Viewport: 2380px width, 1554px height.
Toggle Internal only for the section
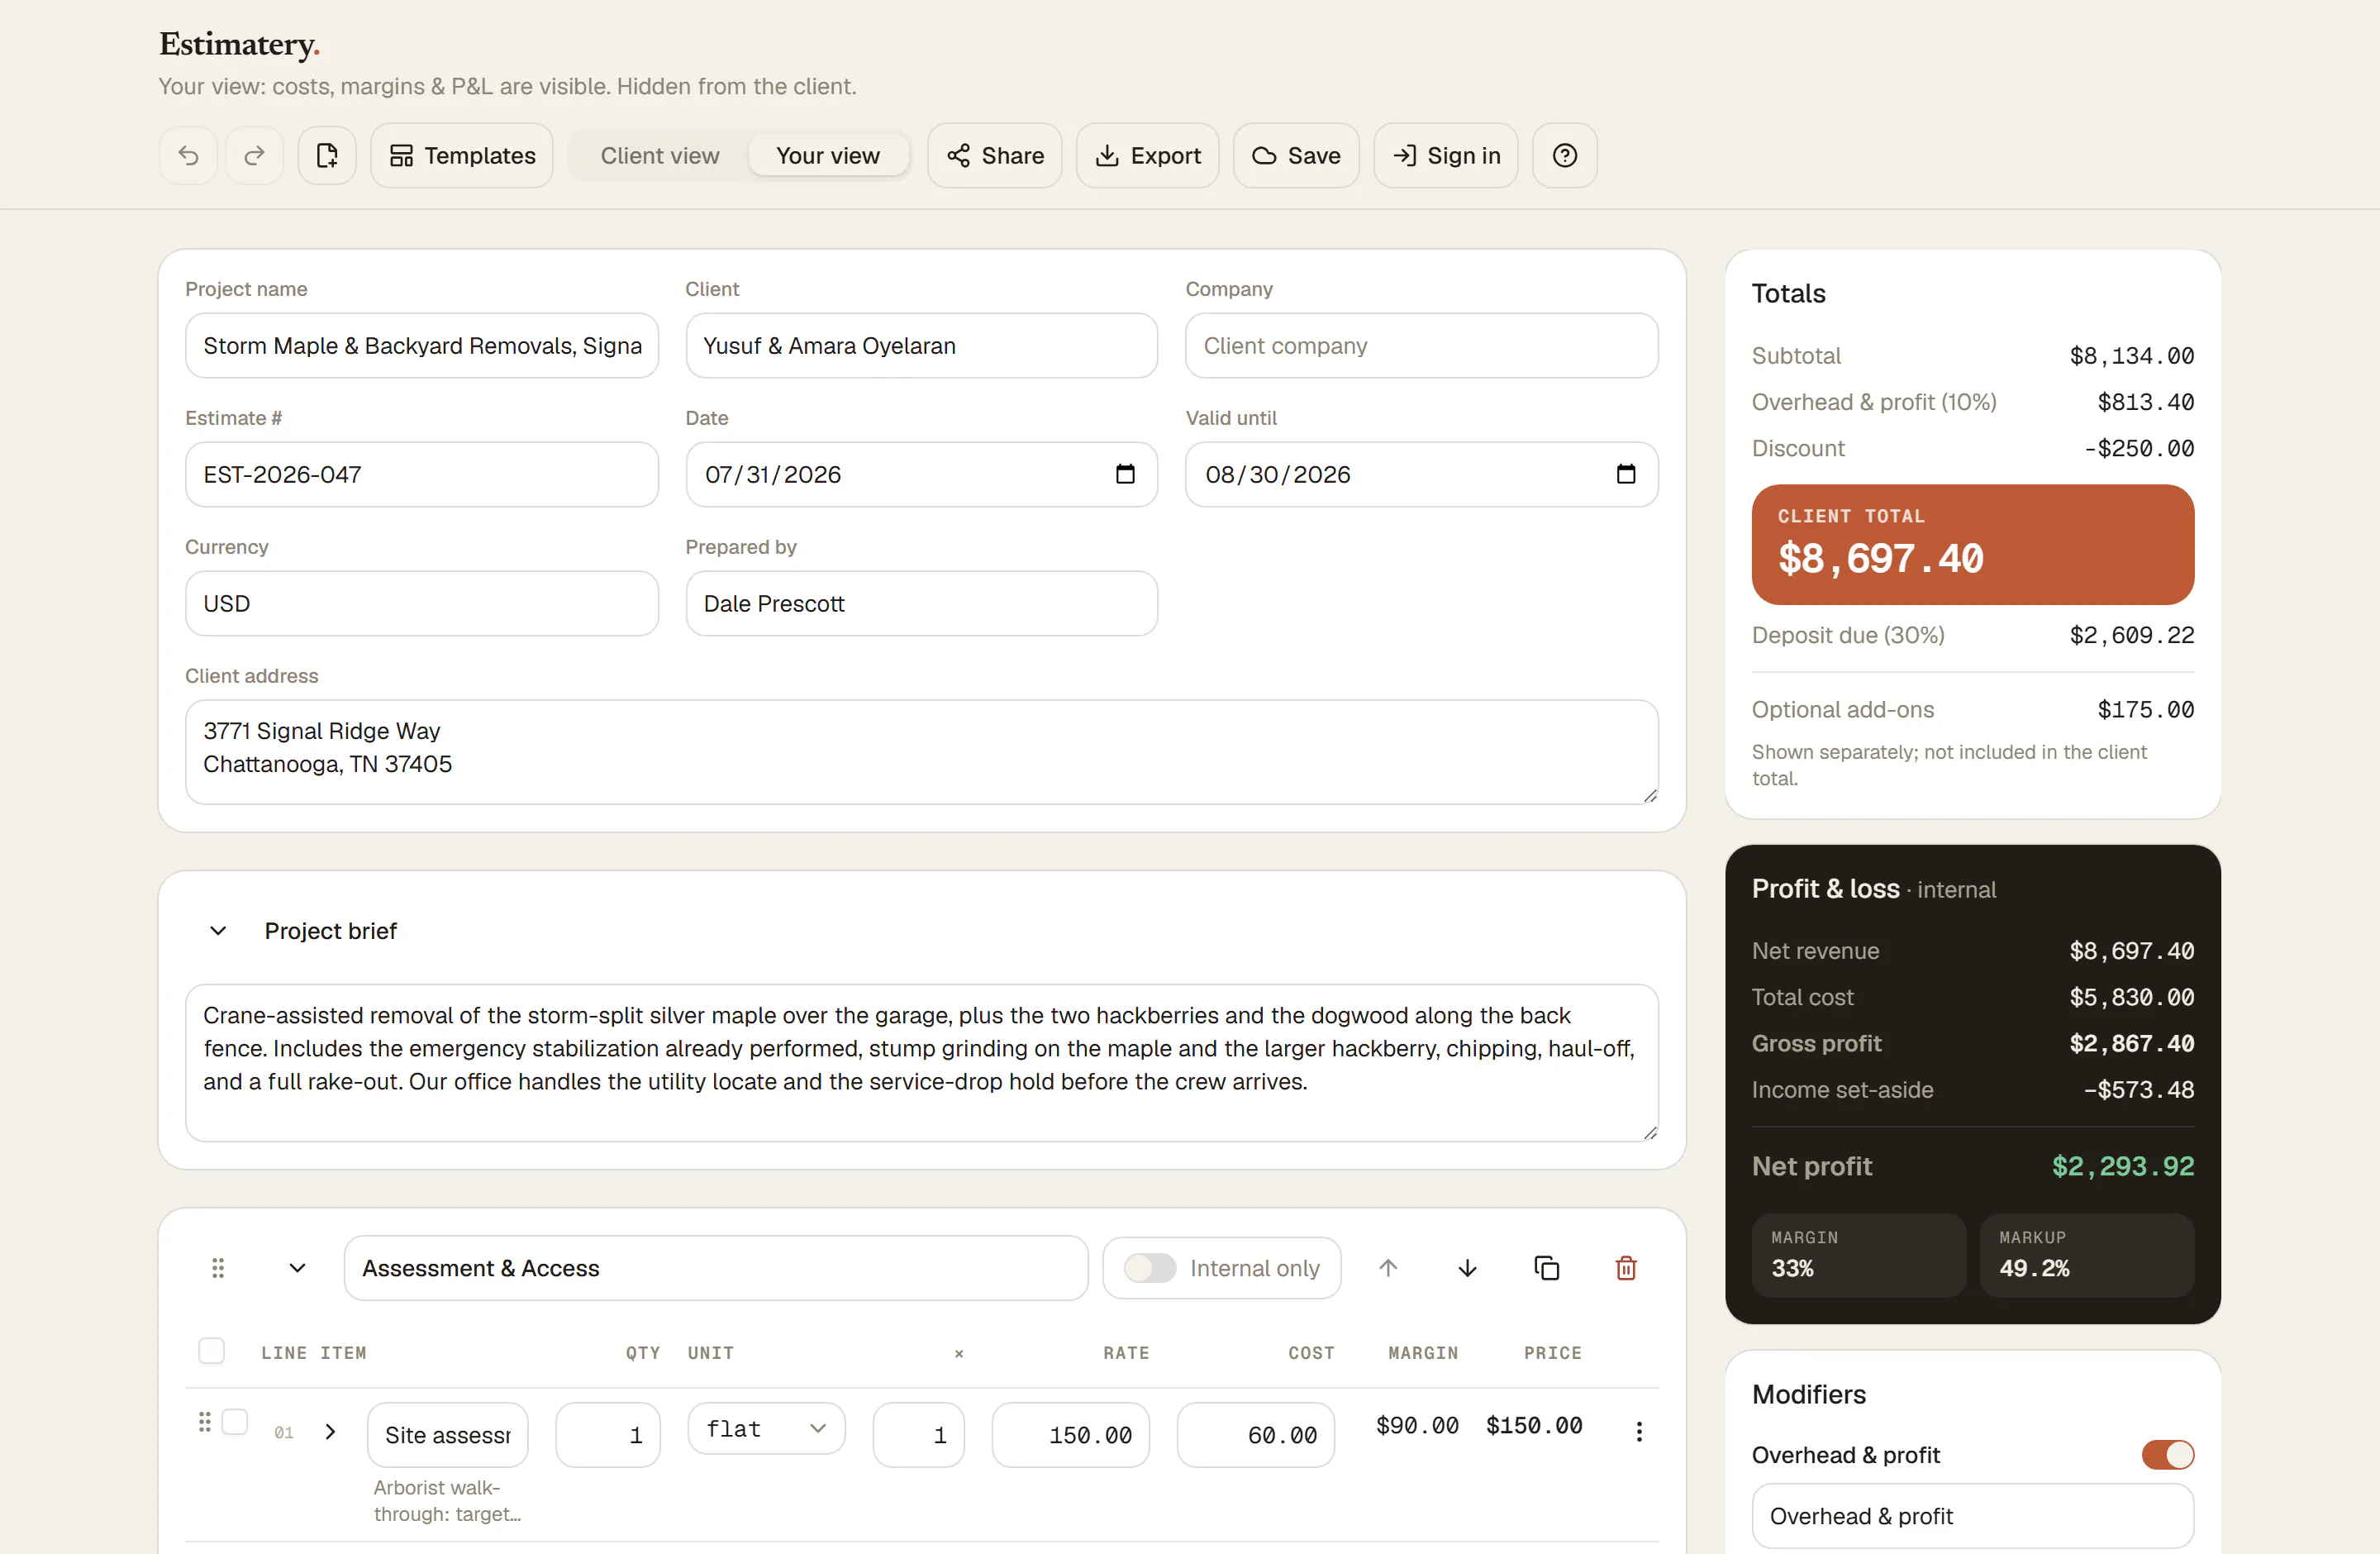point(1150,1268)
